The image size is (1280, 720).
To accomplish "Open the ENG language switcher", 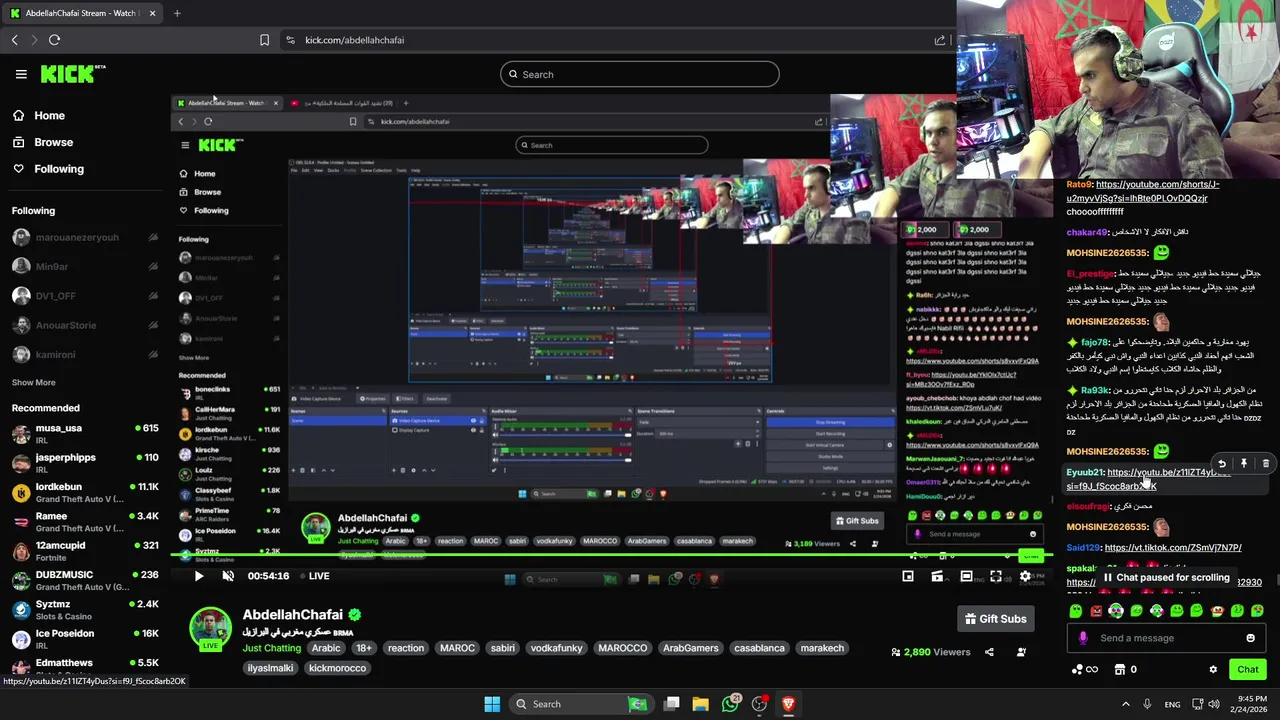I will 1172,704.
